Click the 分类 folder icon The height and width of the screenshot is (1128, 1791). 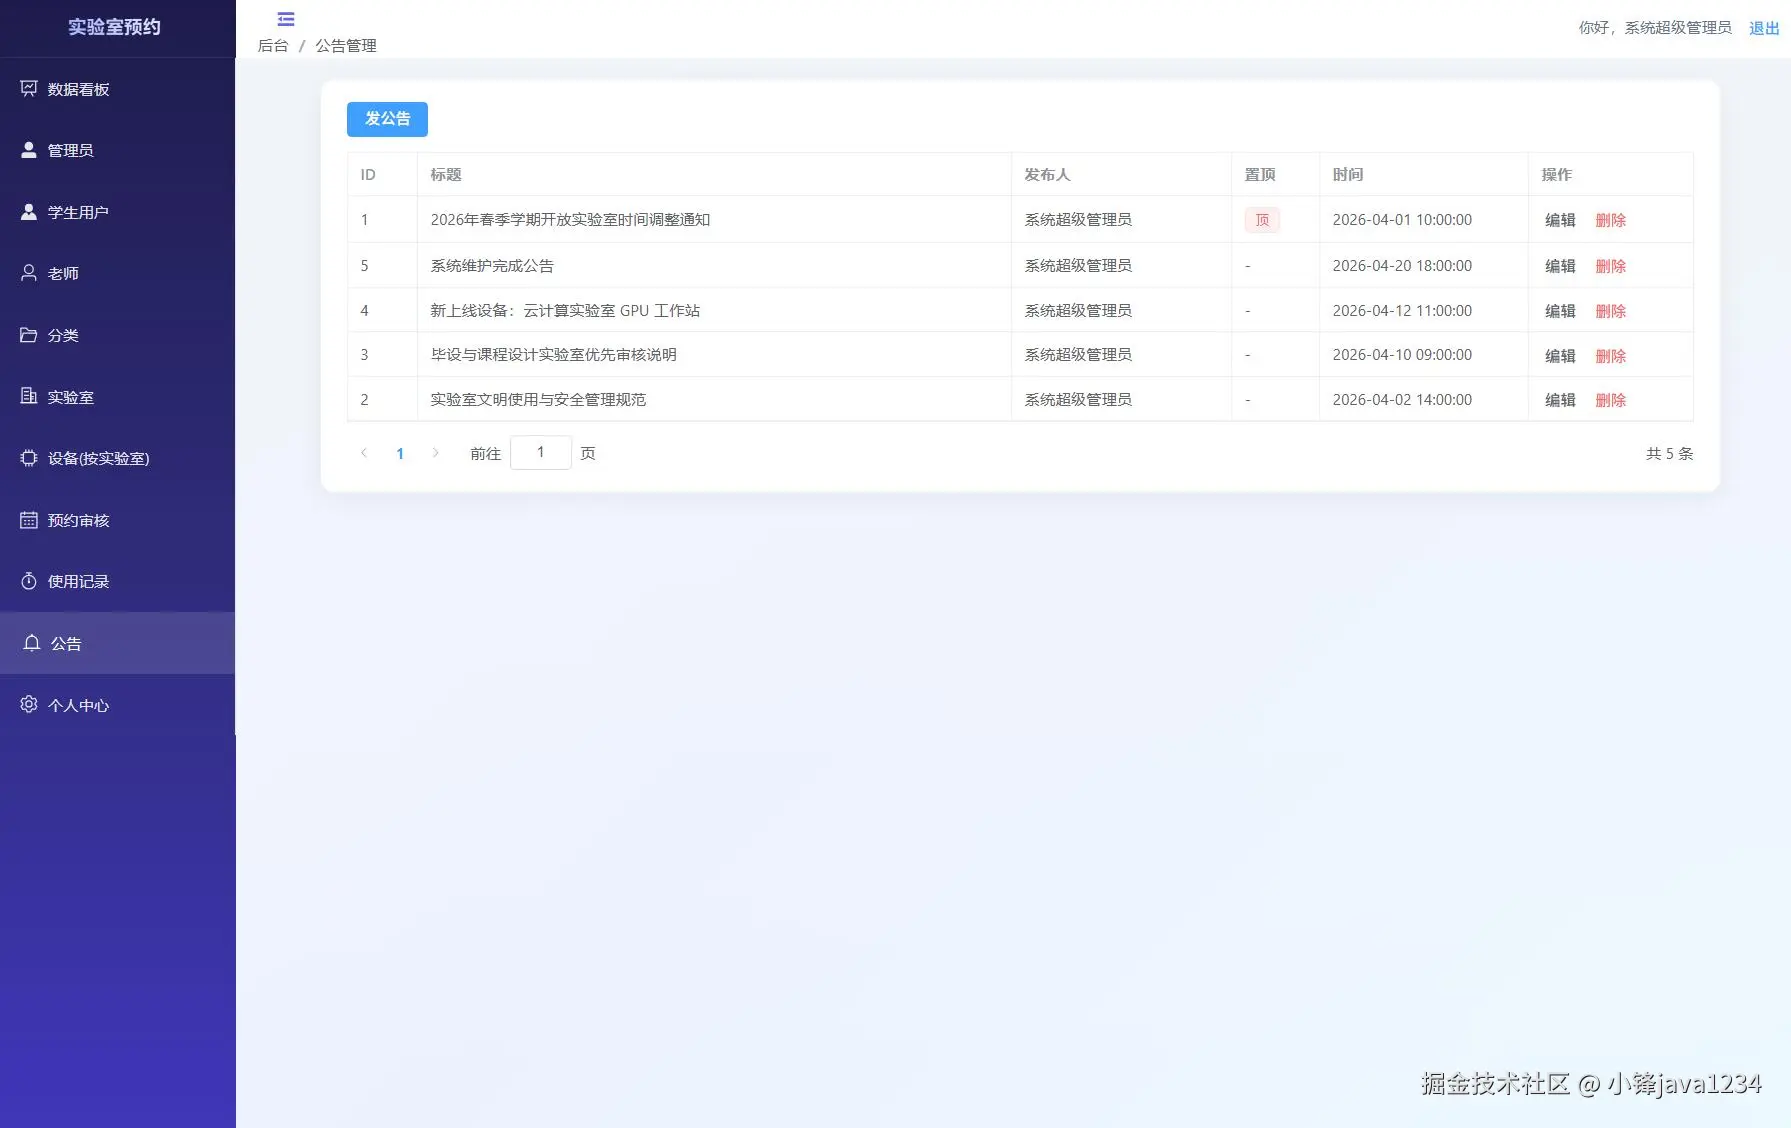pos(29,335)
